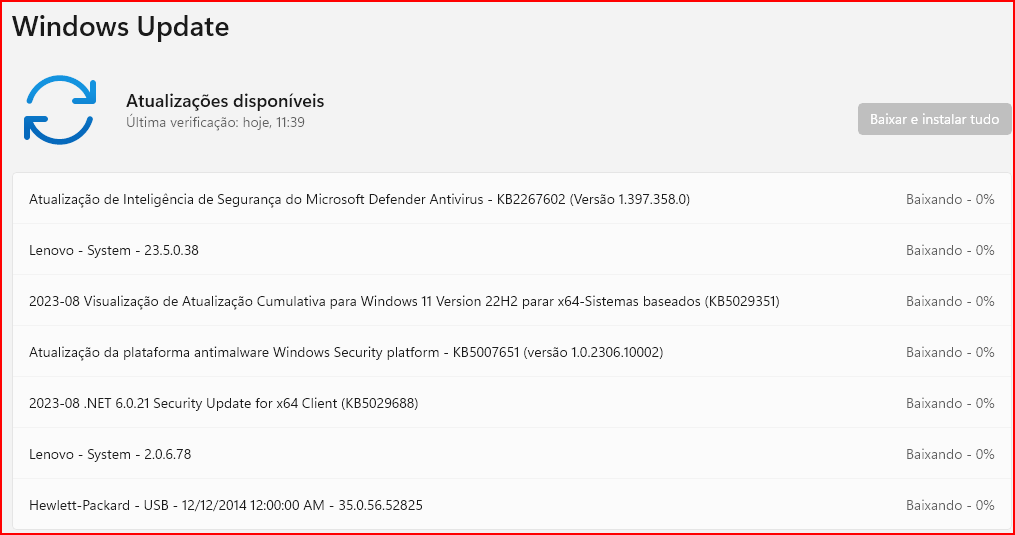The height and width of the screenshot is (535, 1015).
Task: Select the 'Windows Update' page title
Action: [x=120, y=27]
